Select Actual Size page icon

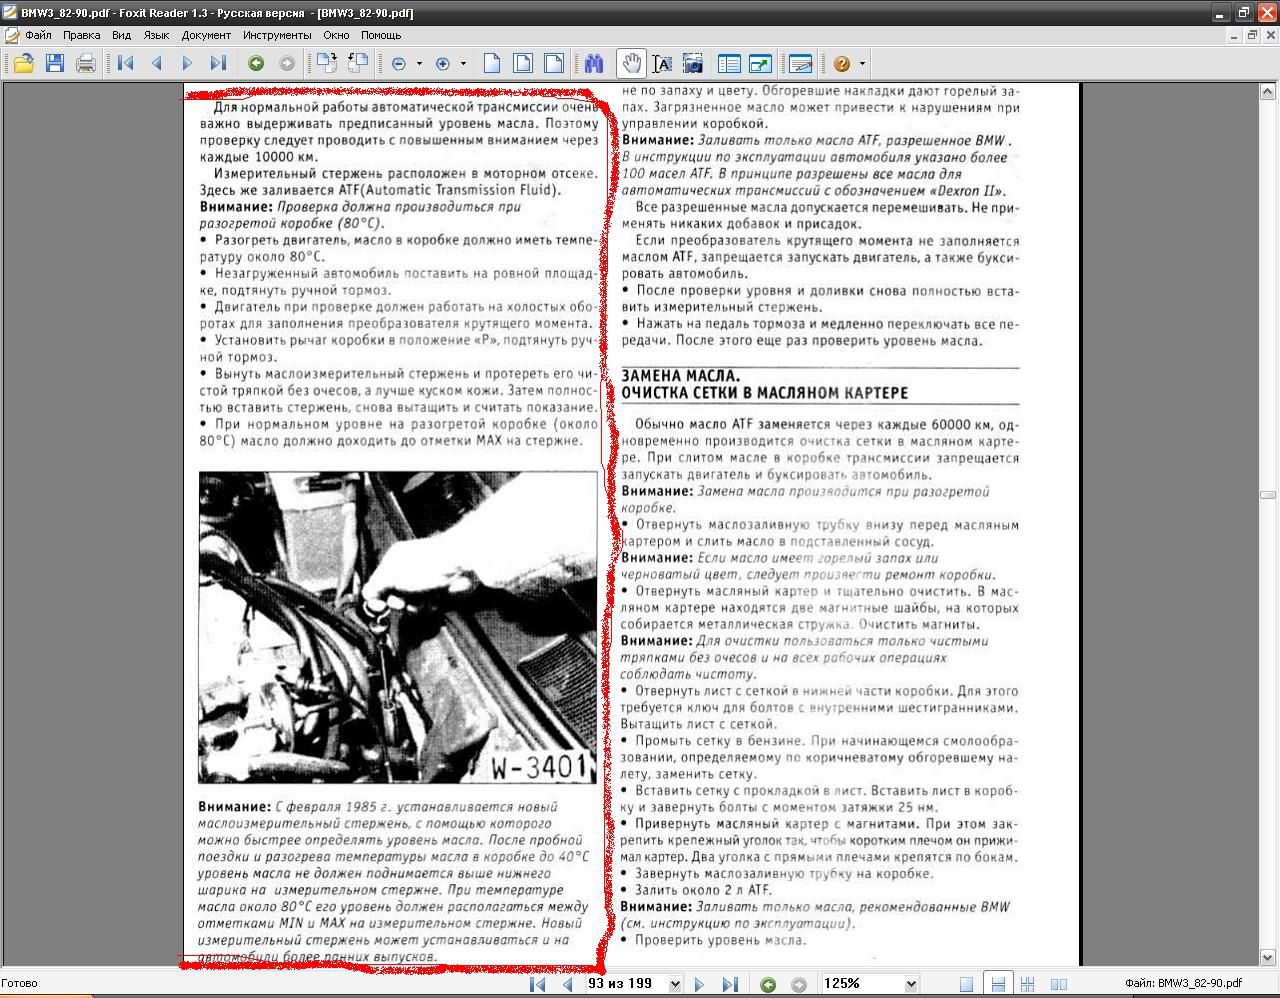(x=492, y=64)
